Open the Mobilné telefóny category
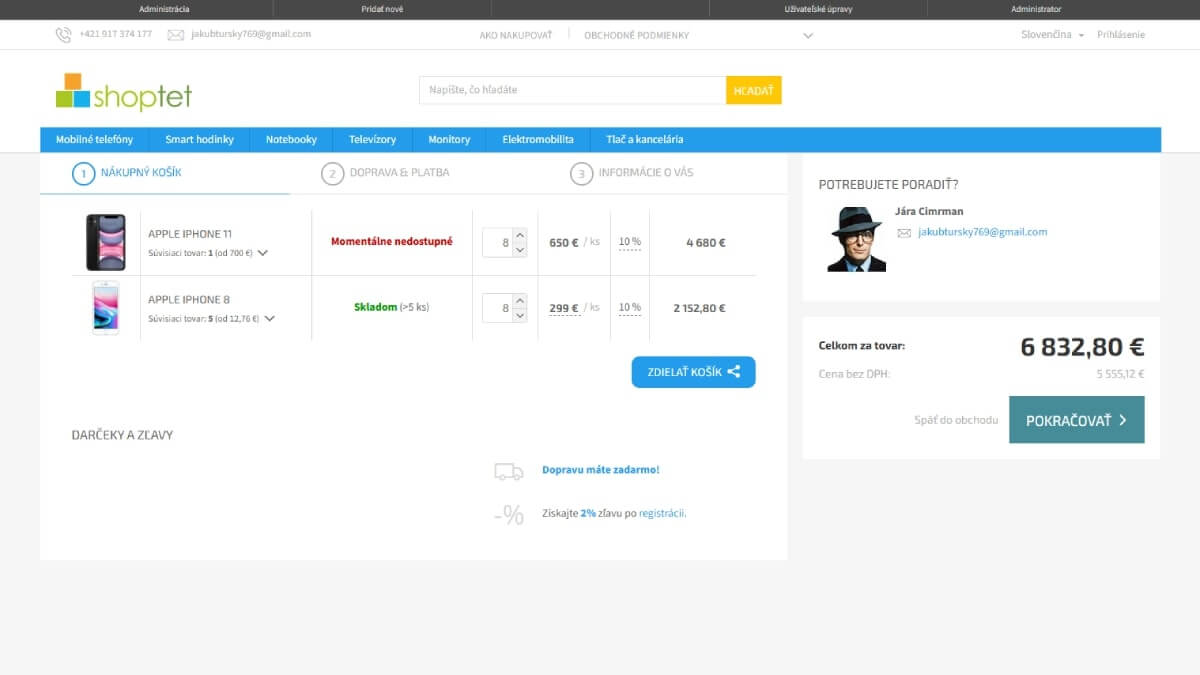 pyautogui.click(x=94, y=139)
